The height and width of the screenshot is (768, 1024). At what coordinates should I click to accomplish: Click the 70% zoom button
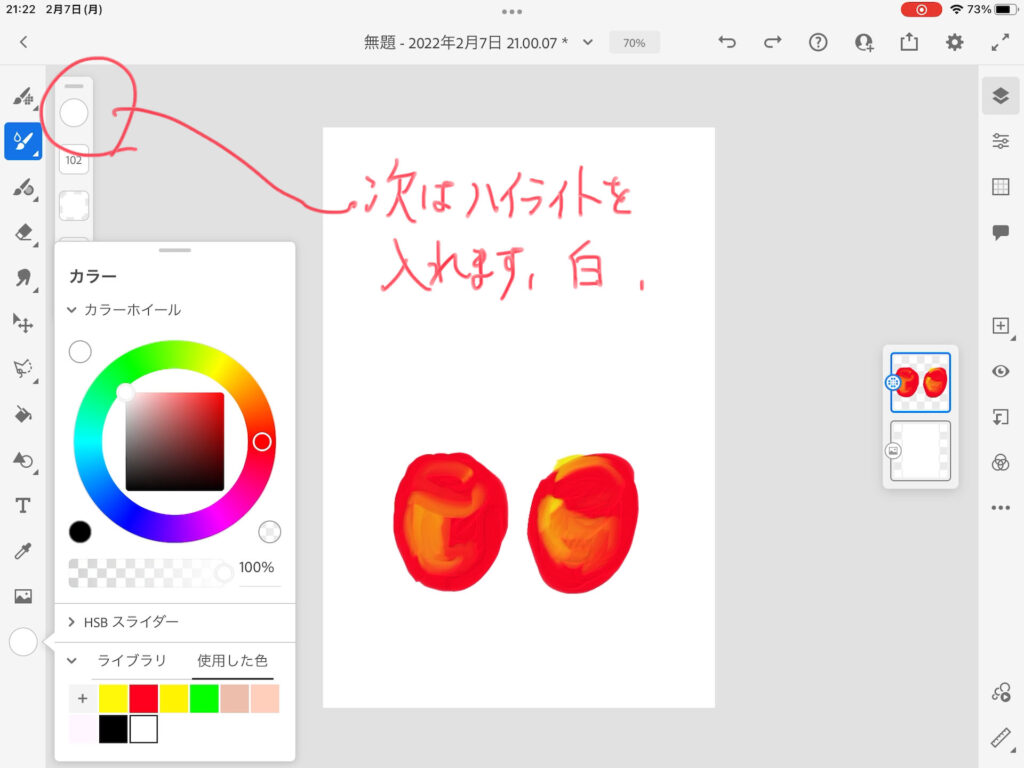tap(634, 43)
